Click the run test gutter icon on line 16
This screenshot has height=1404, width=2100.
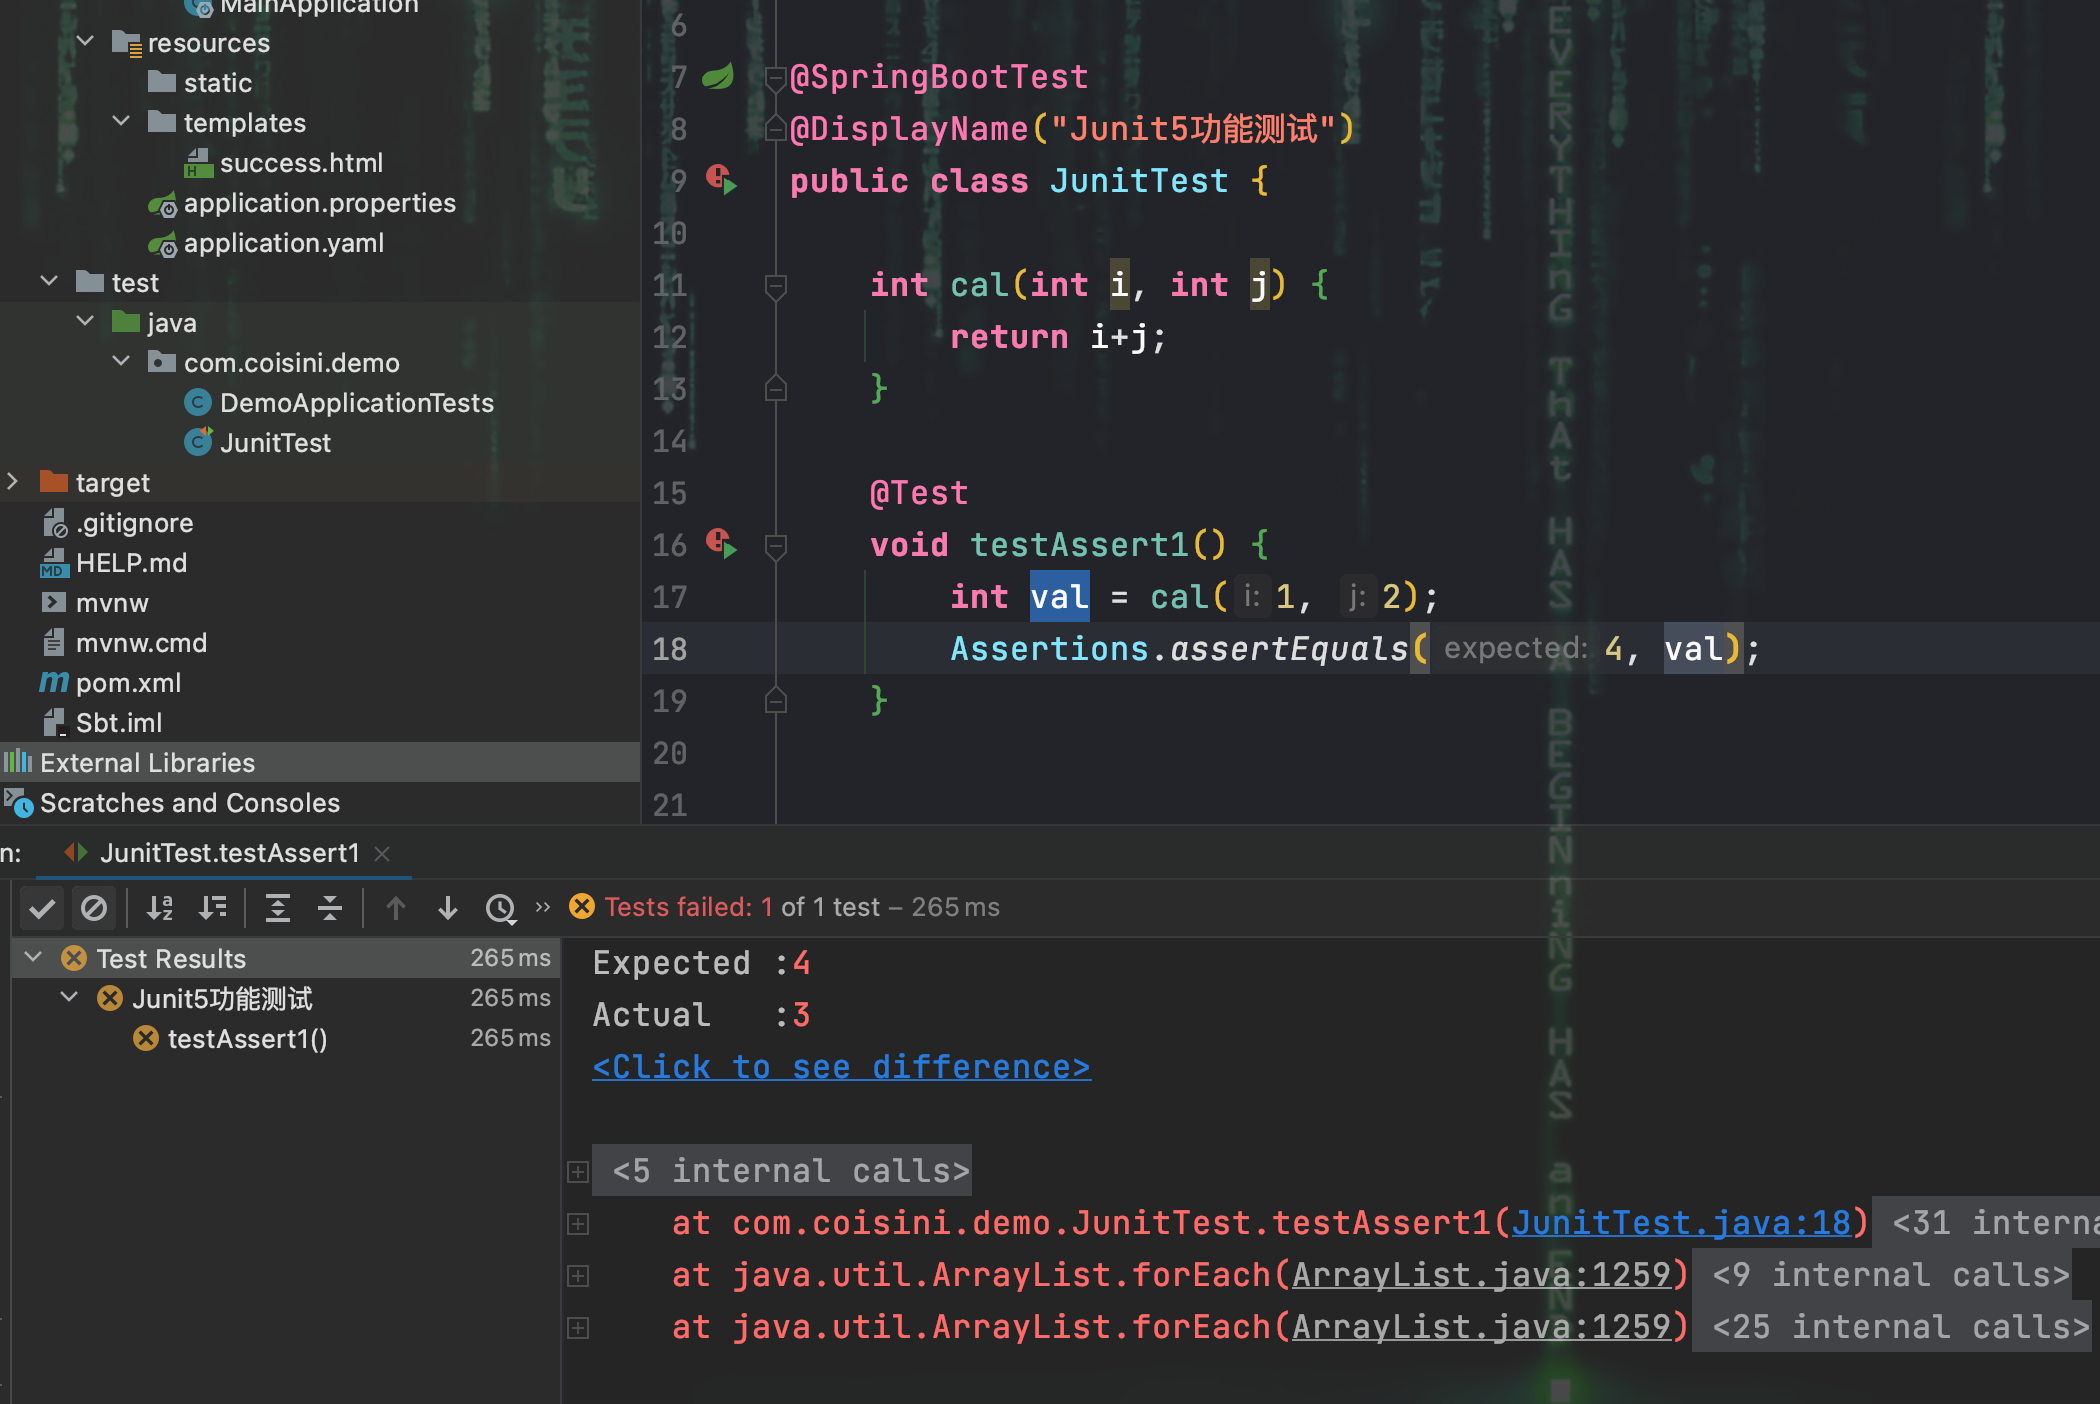click(x=721, y=544)
